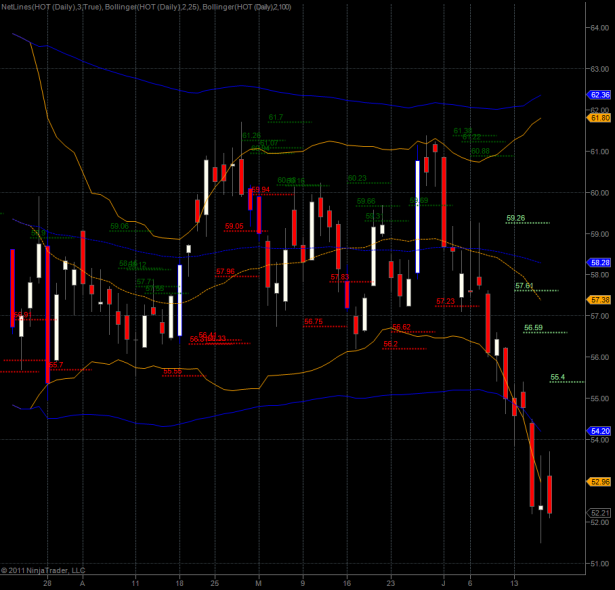Click the blue 58.28 price marker
Viewport: 615px width, 590px height.
click(600, 263)
